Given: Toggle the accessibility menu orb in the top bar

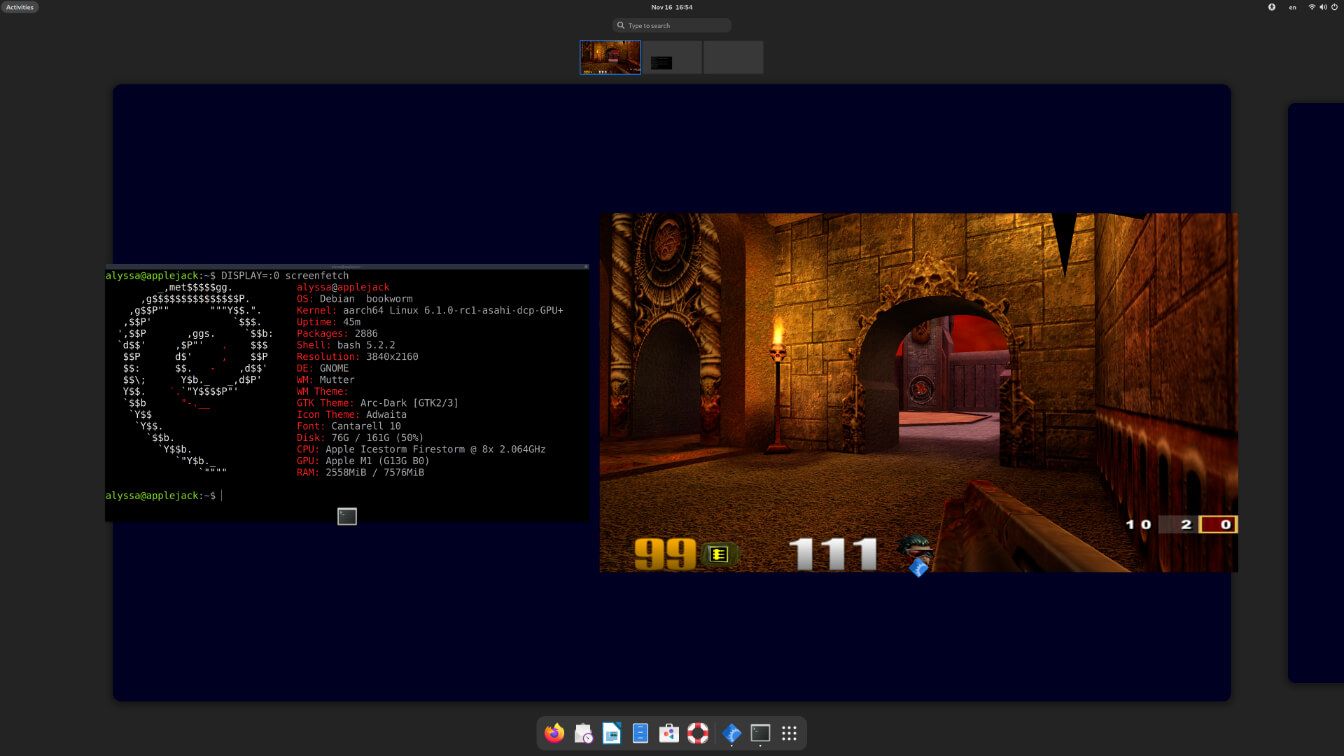Looking at the screenshot, I should [1271, 7].
